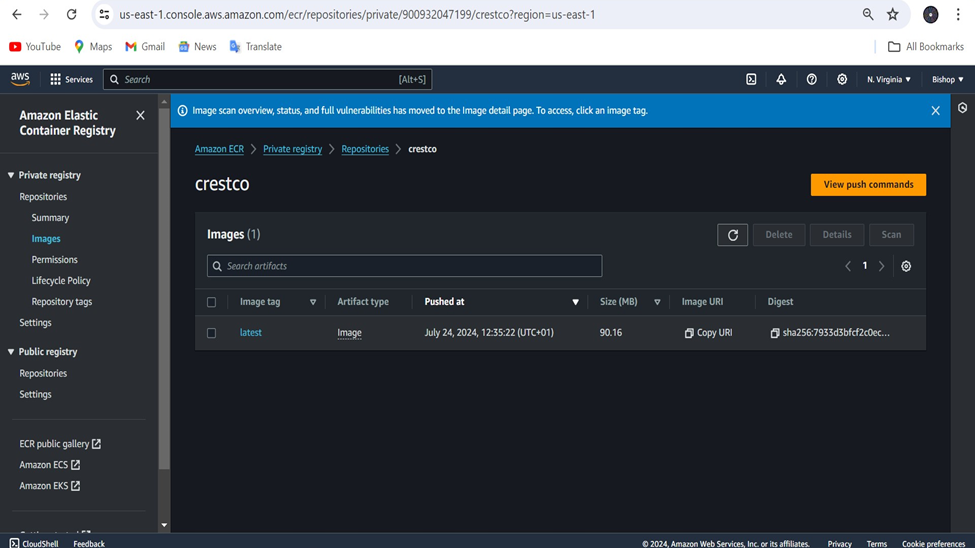Open Amazon EKS external link
This screenshot has height=548, width=975.
tap(50, 486)
